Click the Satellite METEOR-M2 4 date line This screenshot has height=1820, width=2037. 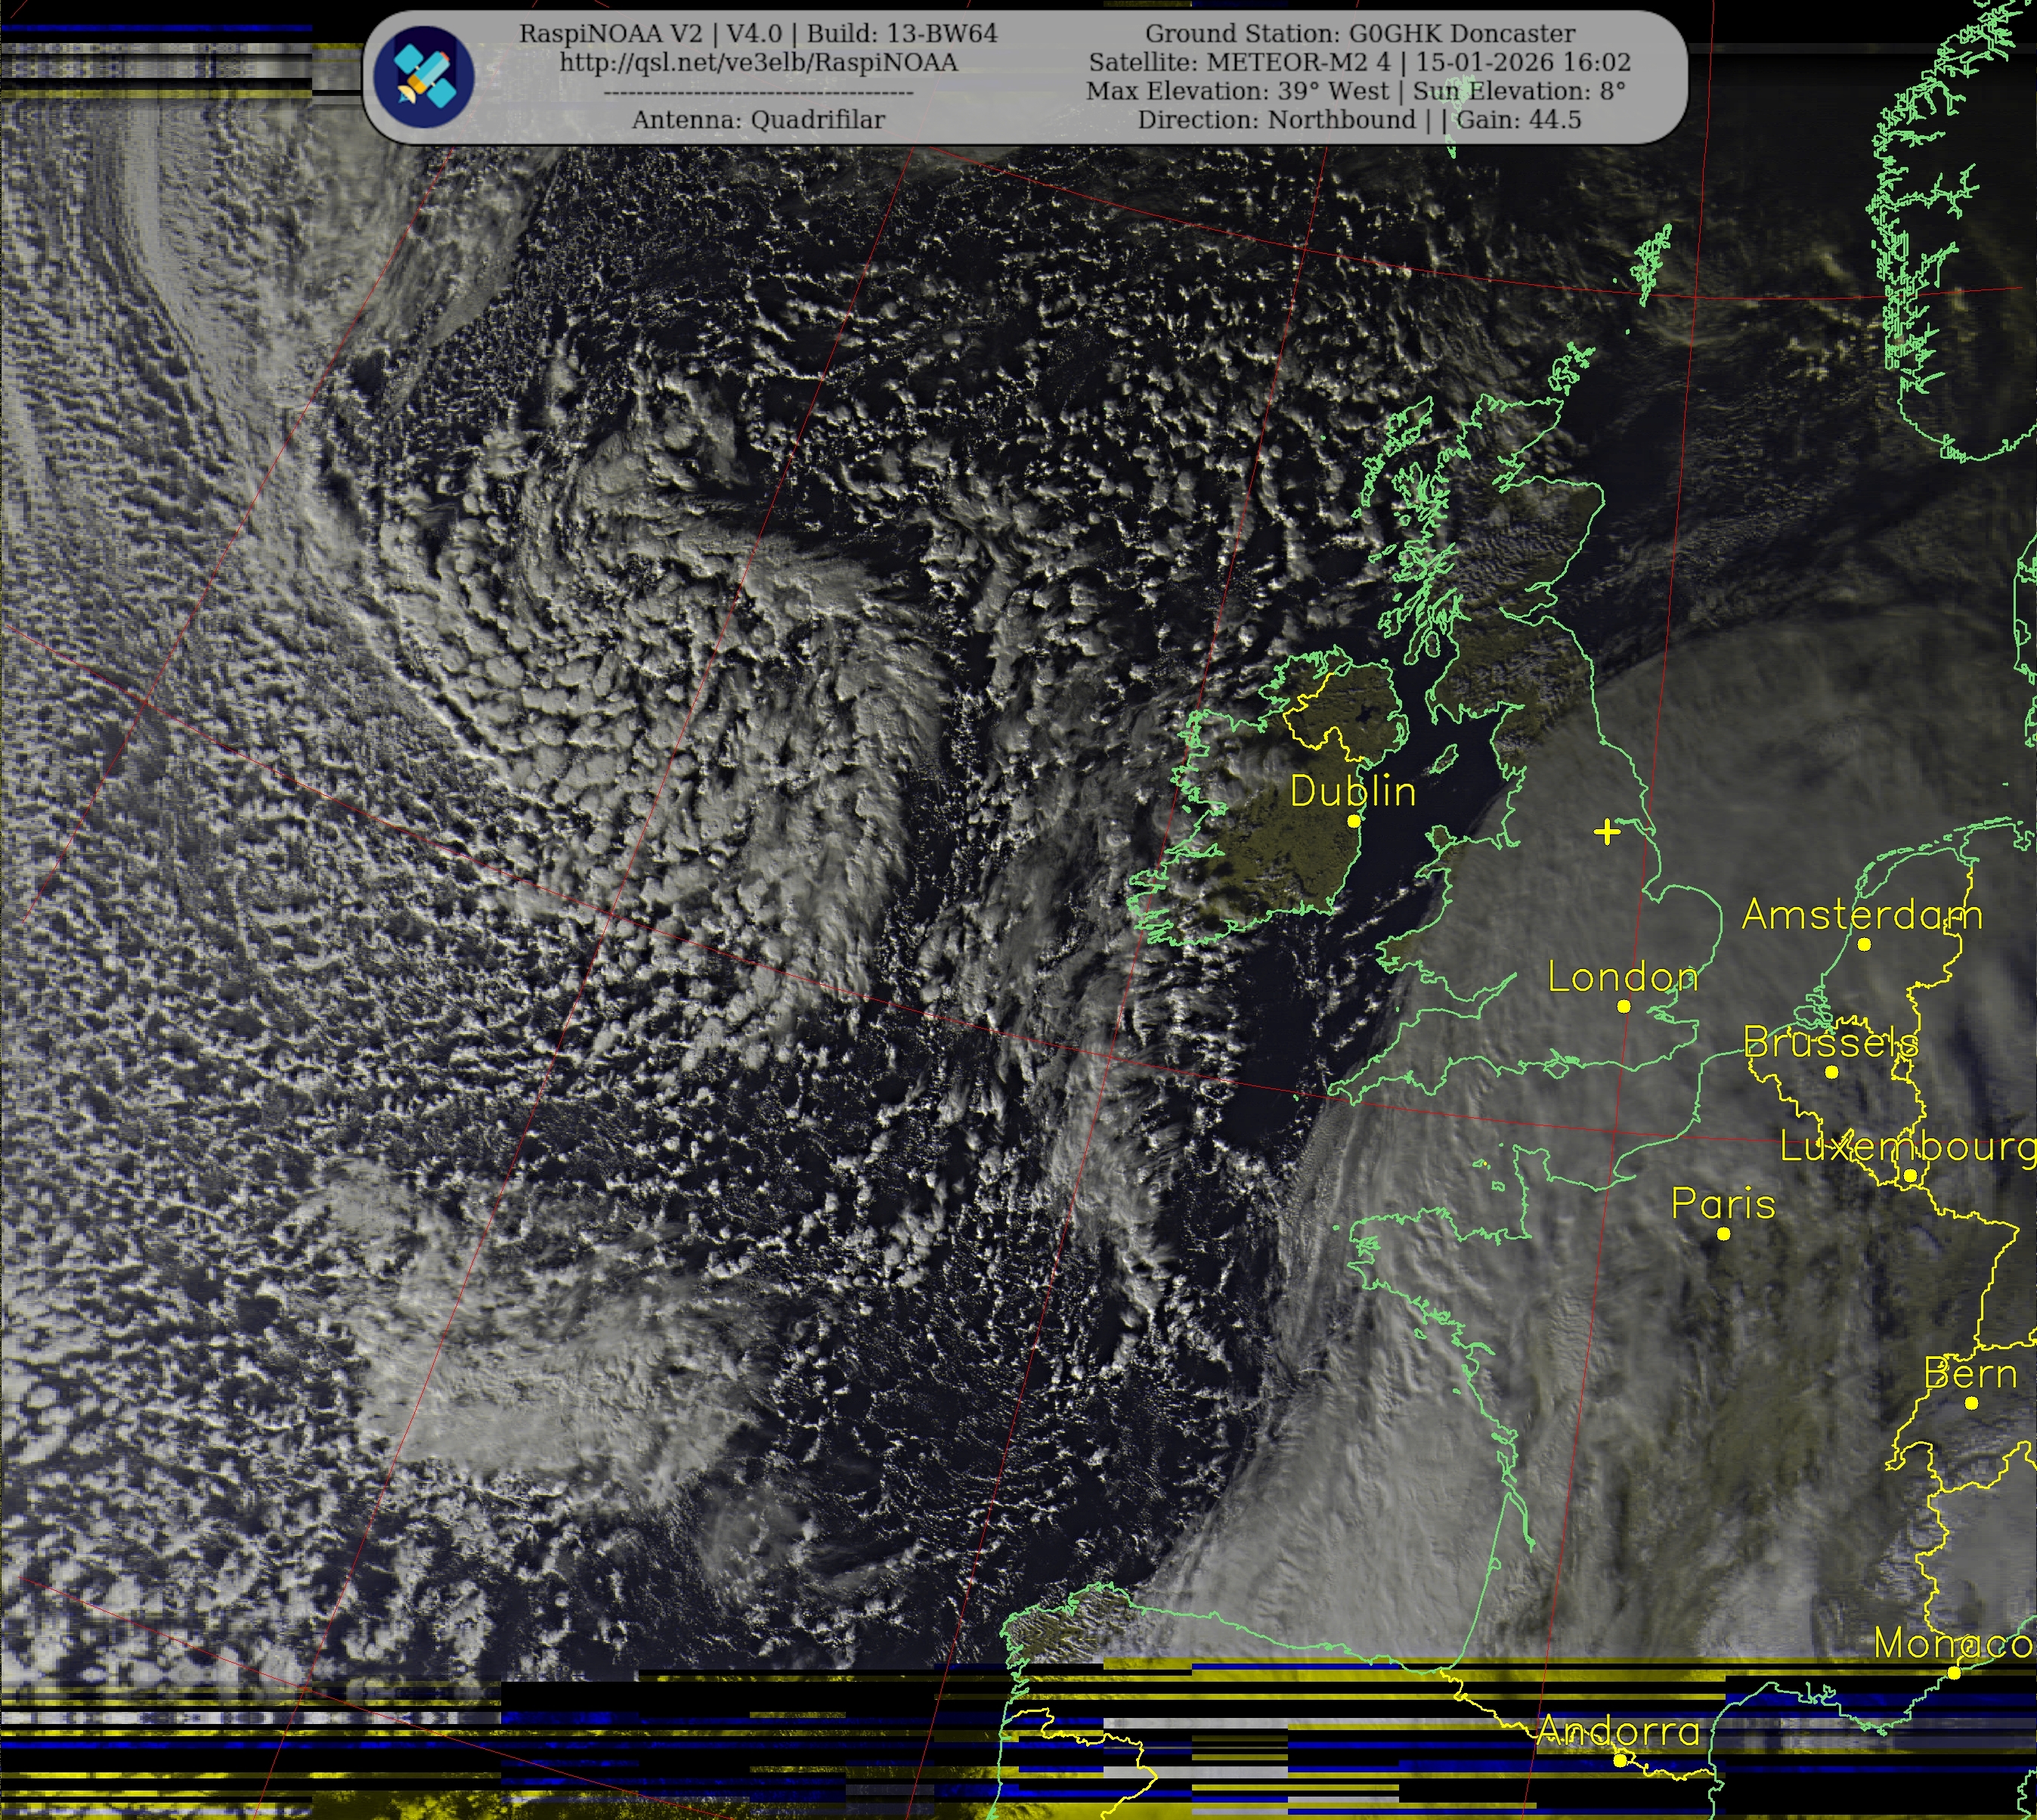tap(1360, 62)
